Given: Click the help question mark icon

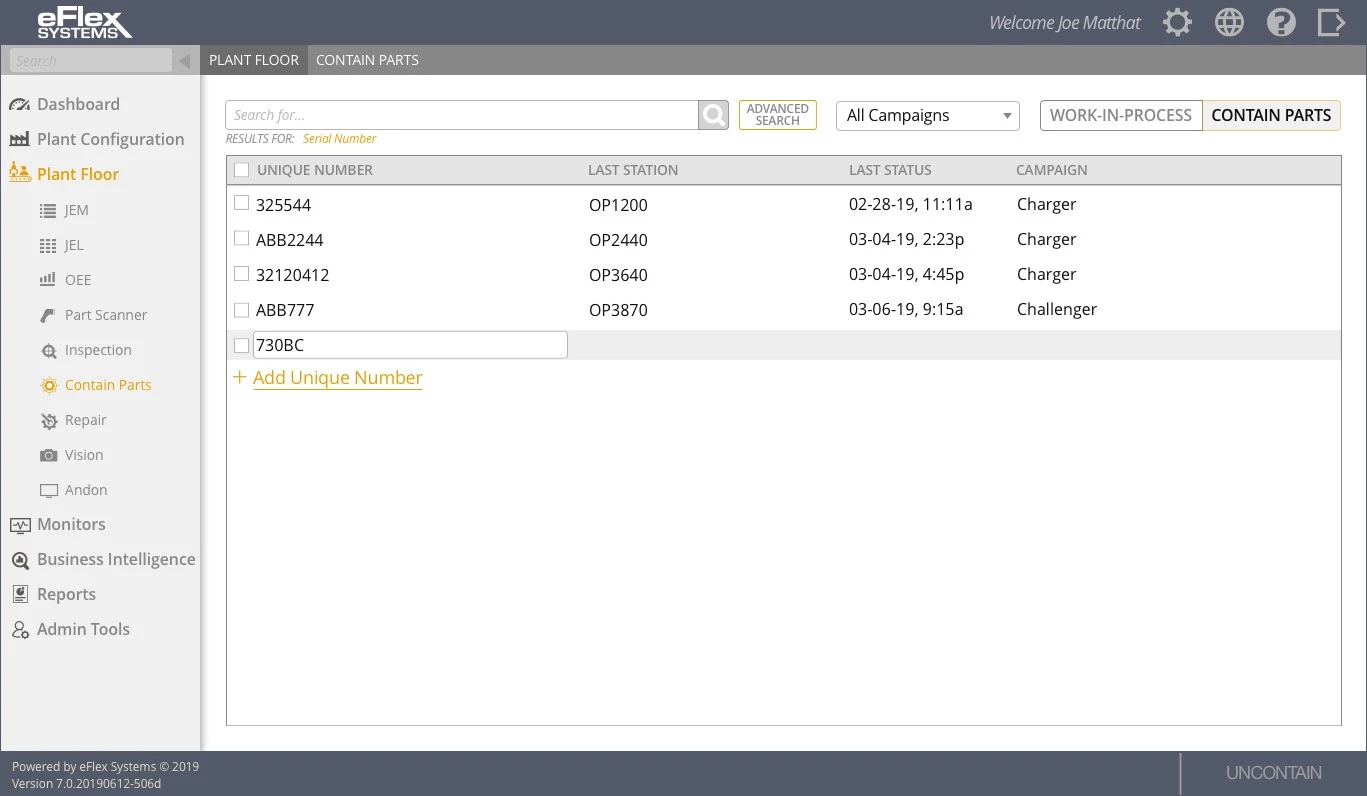Looking at the screenshot, I should point(1281,23).
